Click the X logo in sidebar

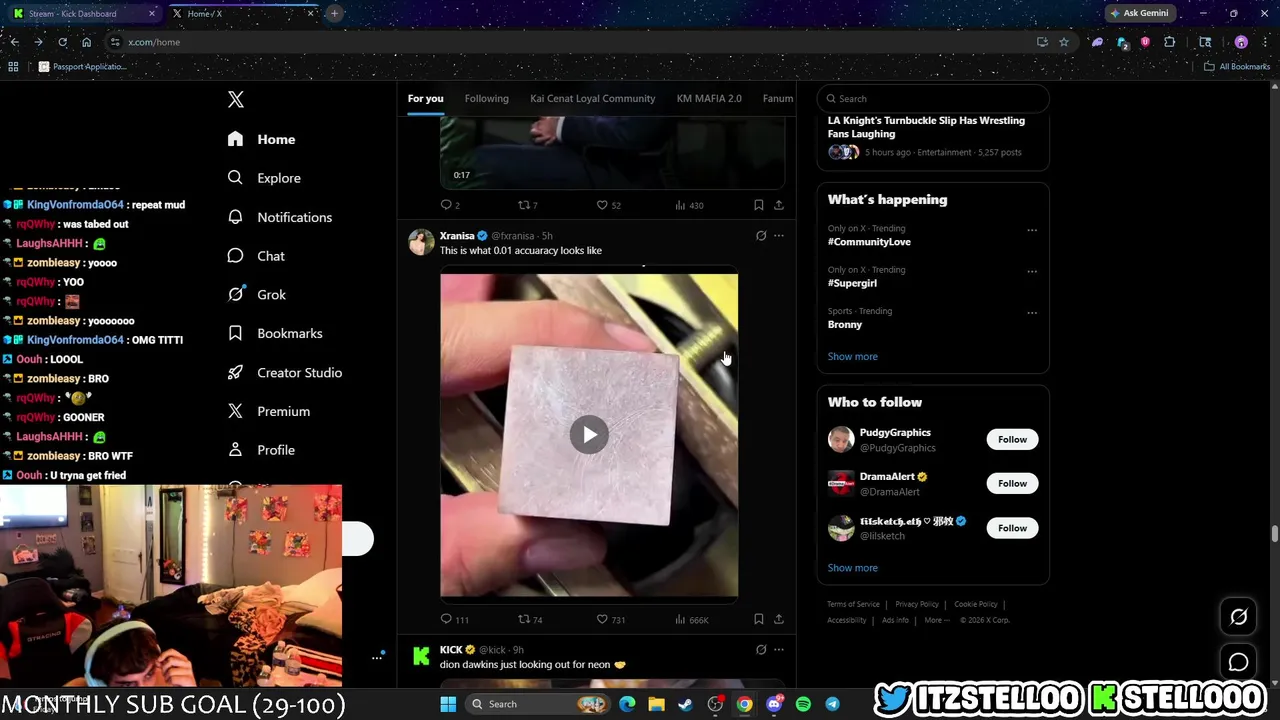pos(236,99)
